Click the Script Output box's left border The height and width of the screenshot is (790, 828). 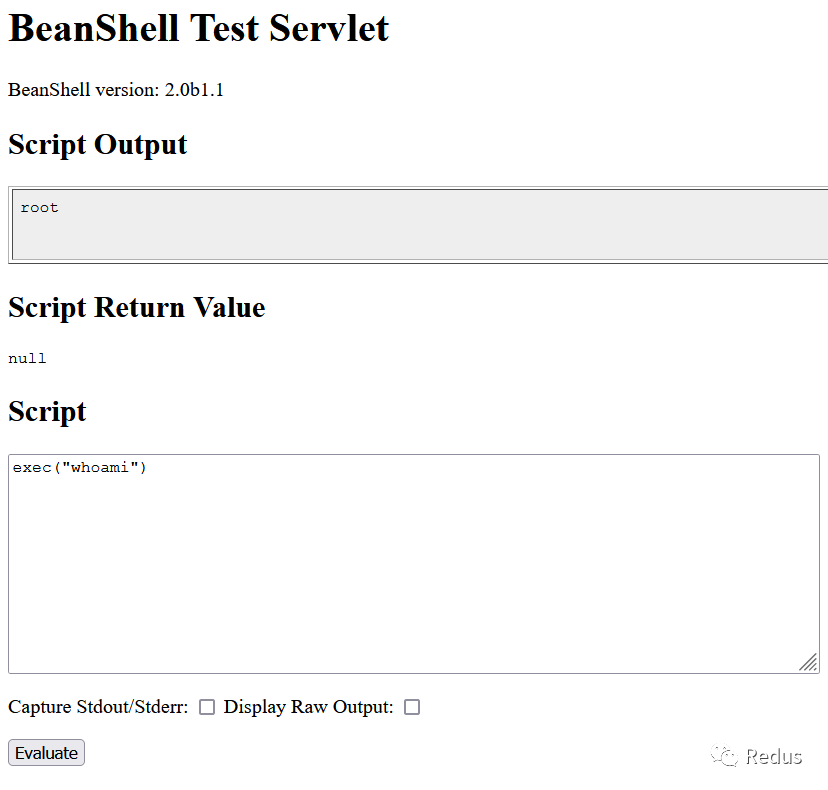10,225
